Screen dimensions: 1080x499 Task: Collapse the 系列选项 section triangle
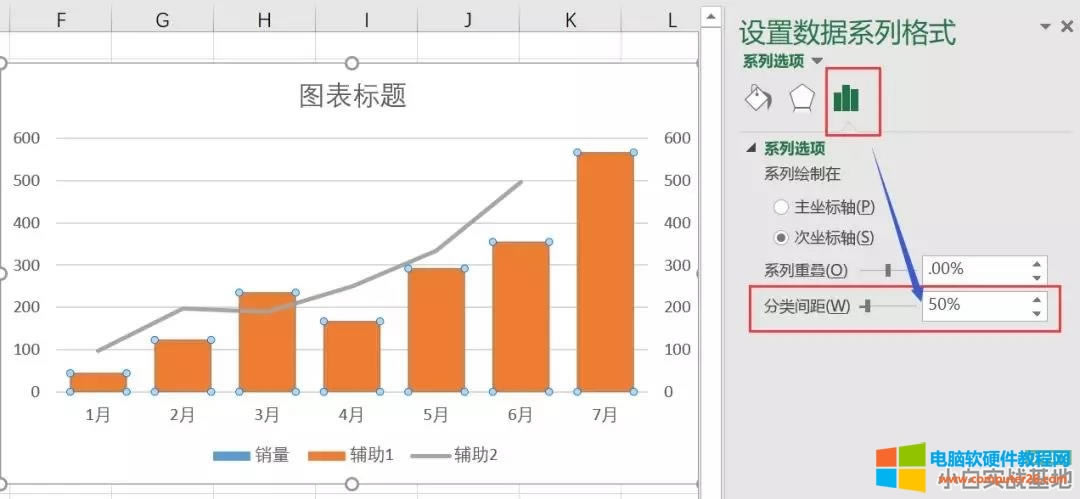pos(751,147)
